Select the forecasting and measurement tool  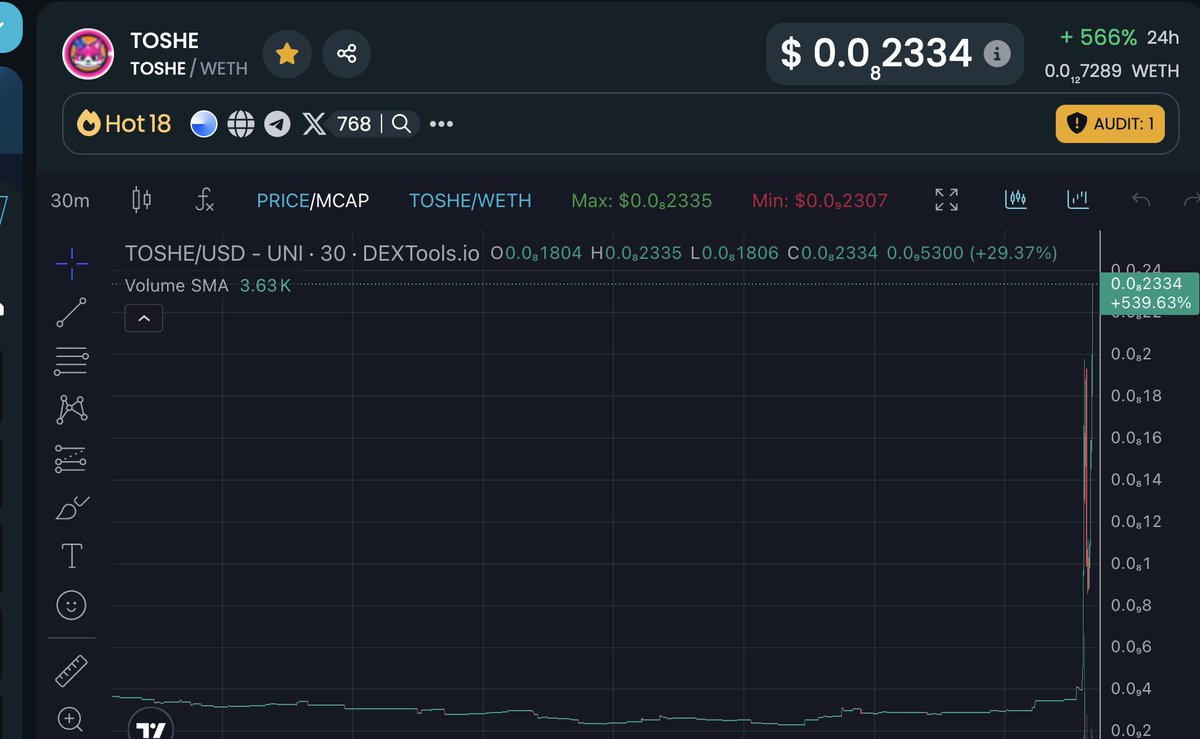[x=72, y=458]
